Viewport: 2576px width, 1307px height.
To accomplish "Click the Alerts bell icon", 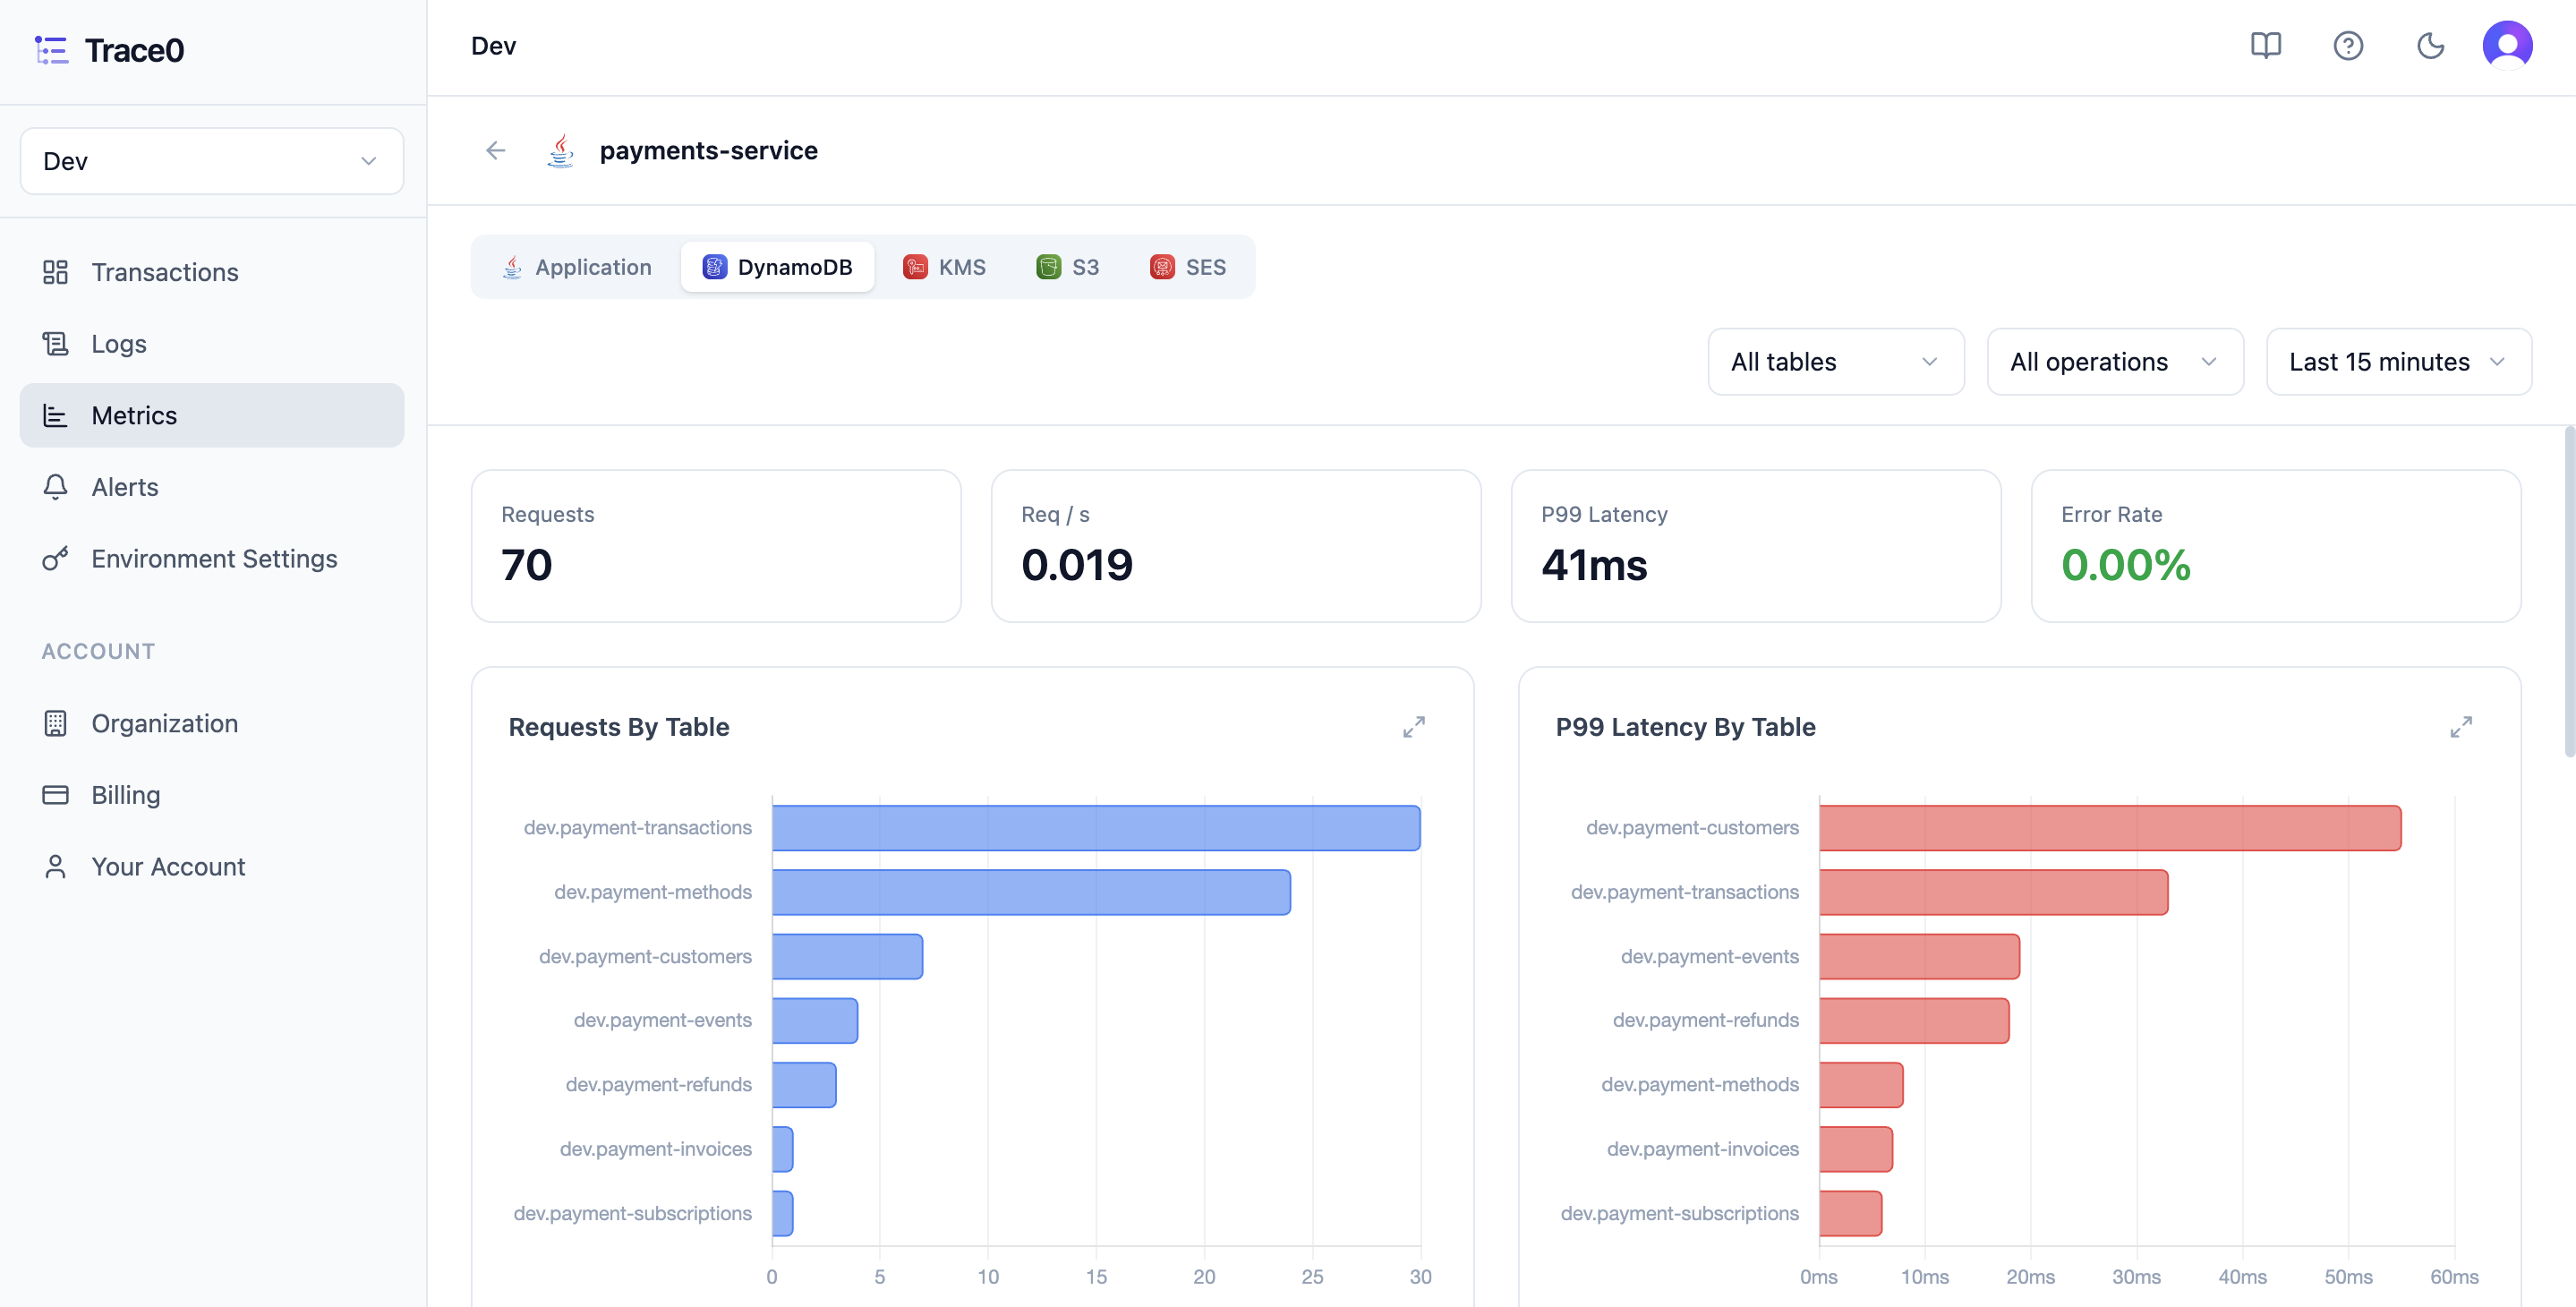I will click(55, 487).
